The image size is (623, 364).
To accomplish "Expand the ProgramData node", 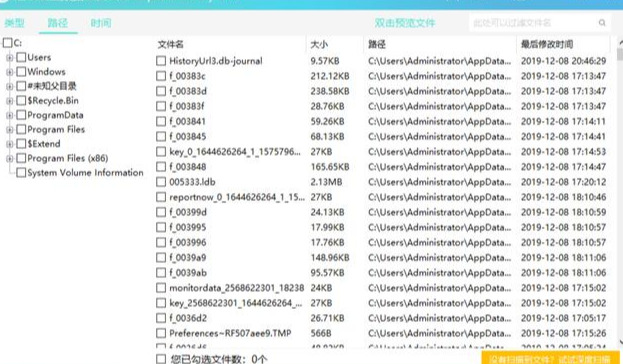I will click(x=10, y=115).
